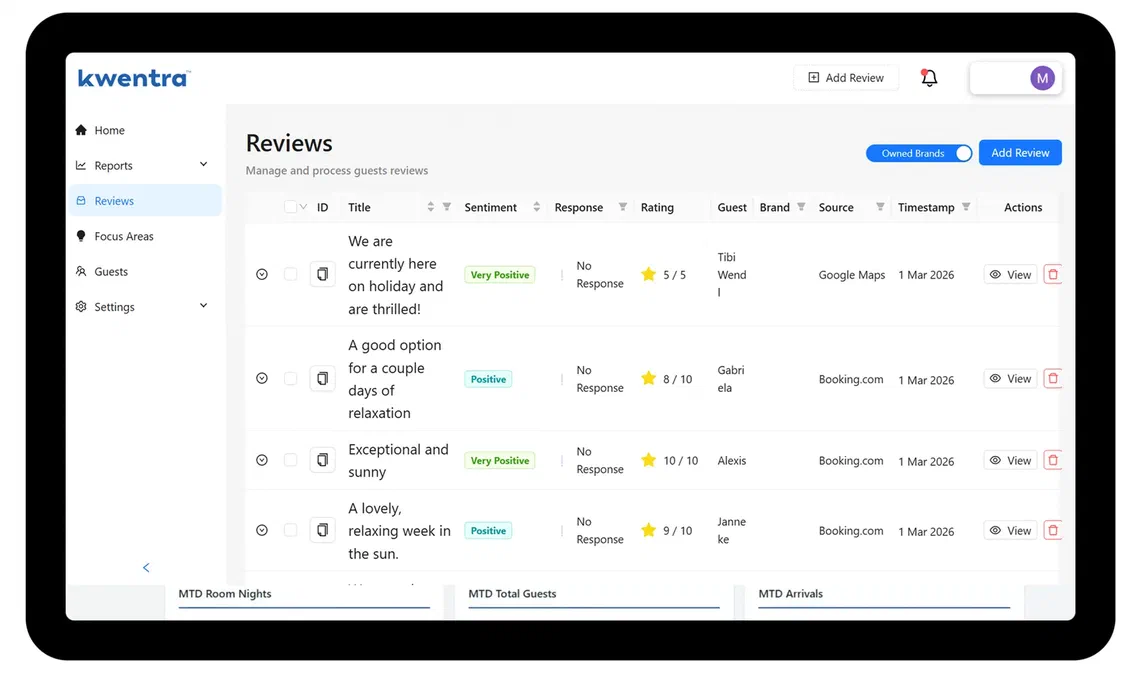Click the kwentra logo
This screenshot has width=1140, height=681.
(134, 78)
